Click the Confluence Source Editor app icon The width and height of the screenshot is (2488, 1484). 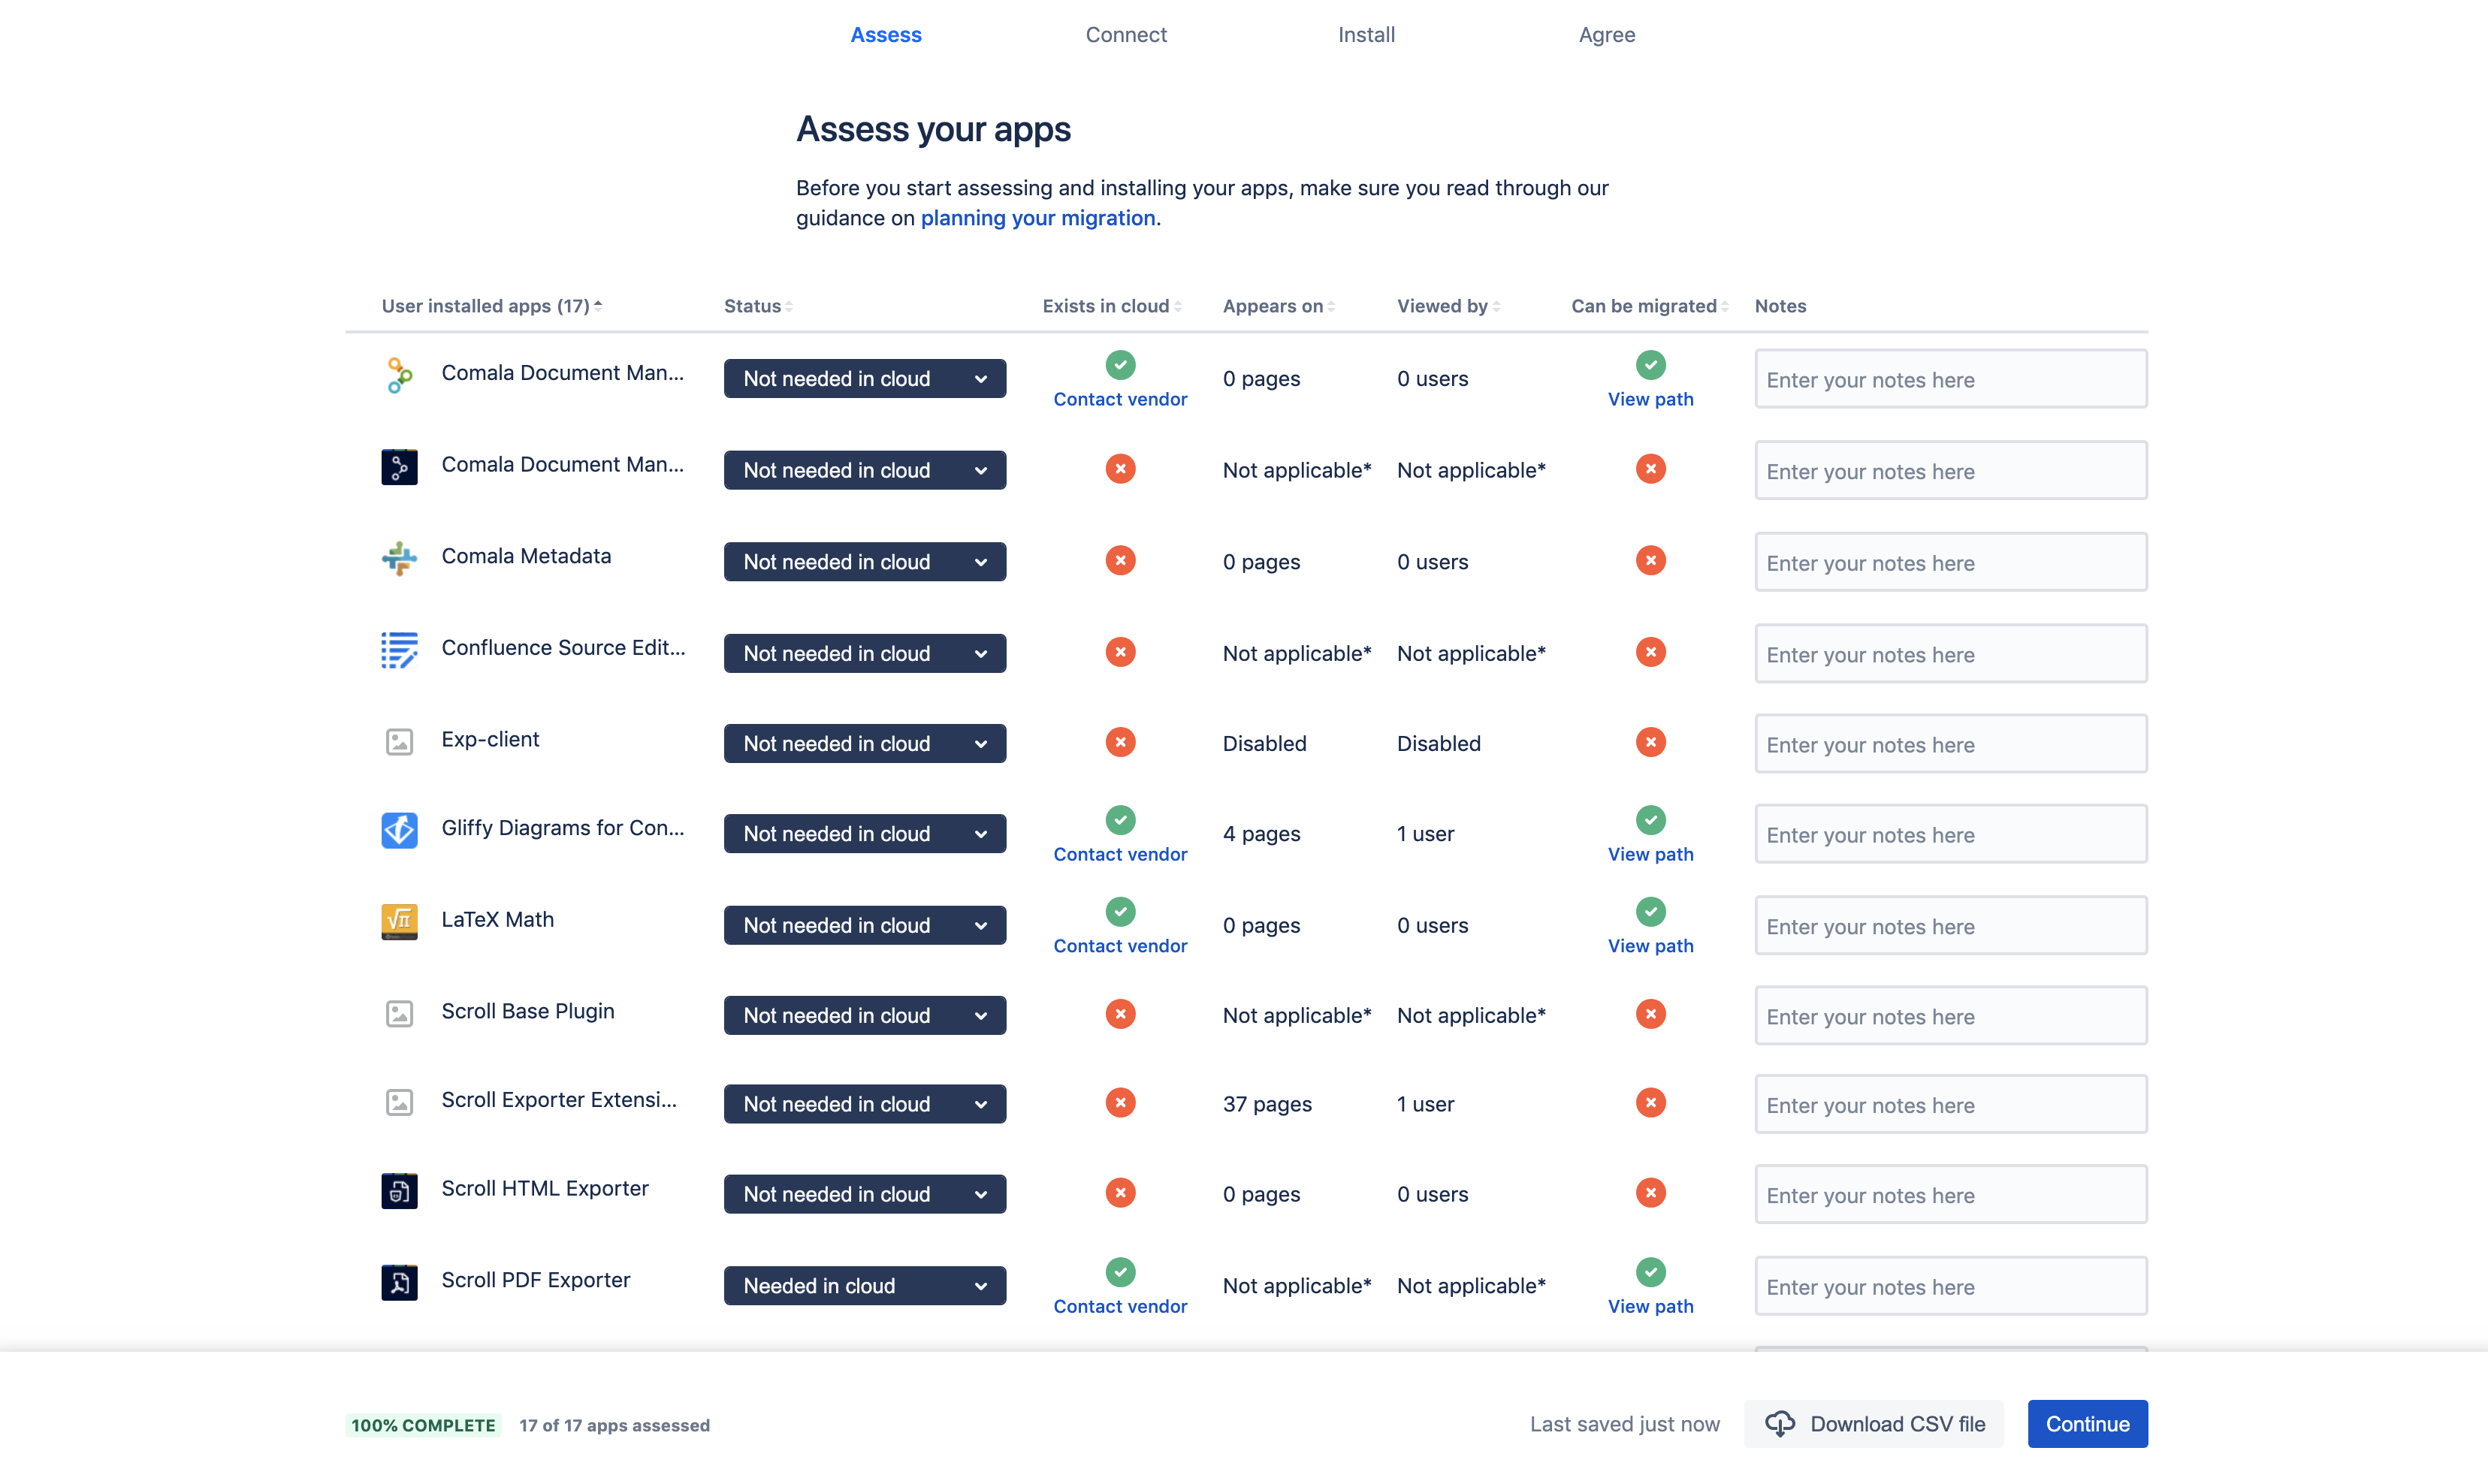(399, 650)
